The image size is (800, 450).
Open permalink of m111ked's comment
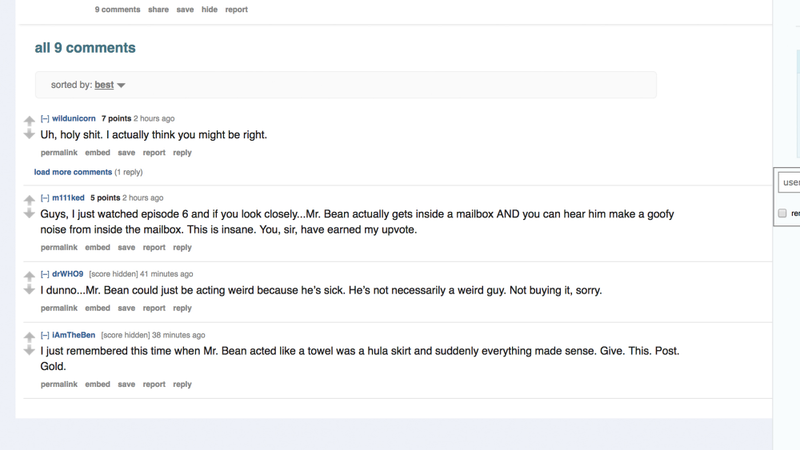[x=59, y=247]
